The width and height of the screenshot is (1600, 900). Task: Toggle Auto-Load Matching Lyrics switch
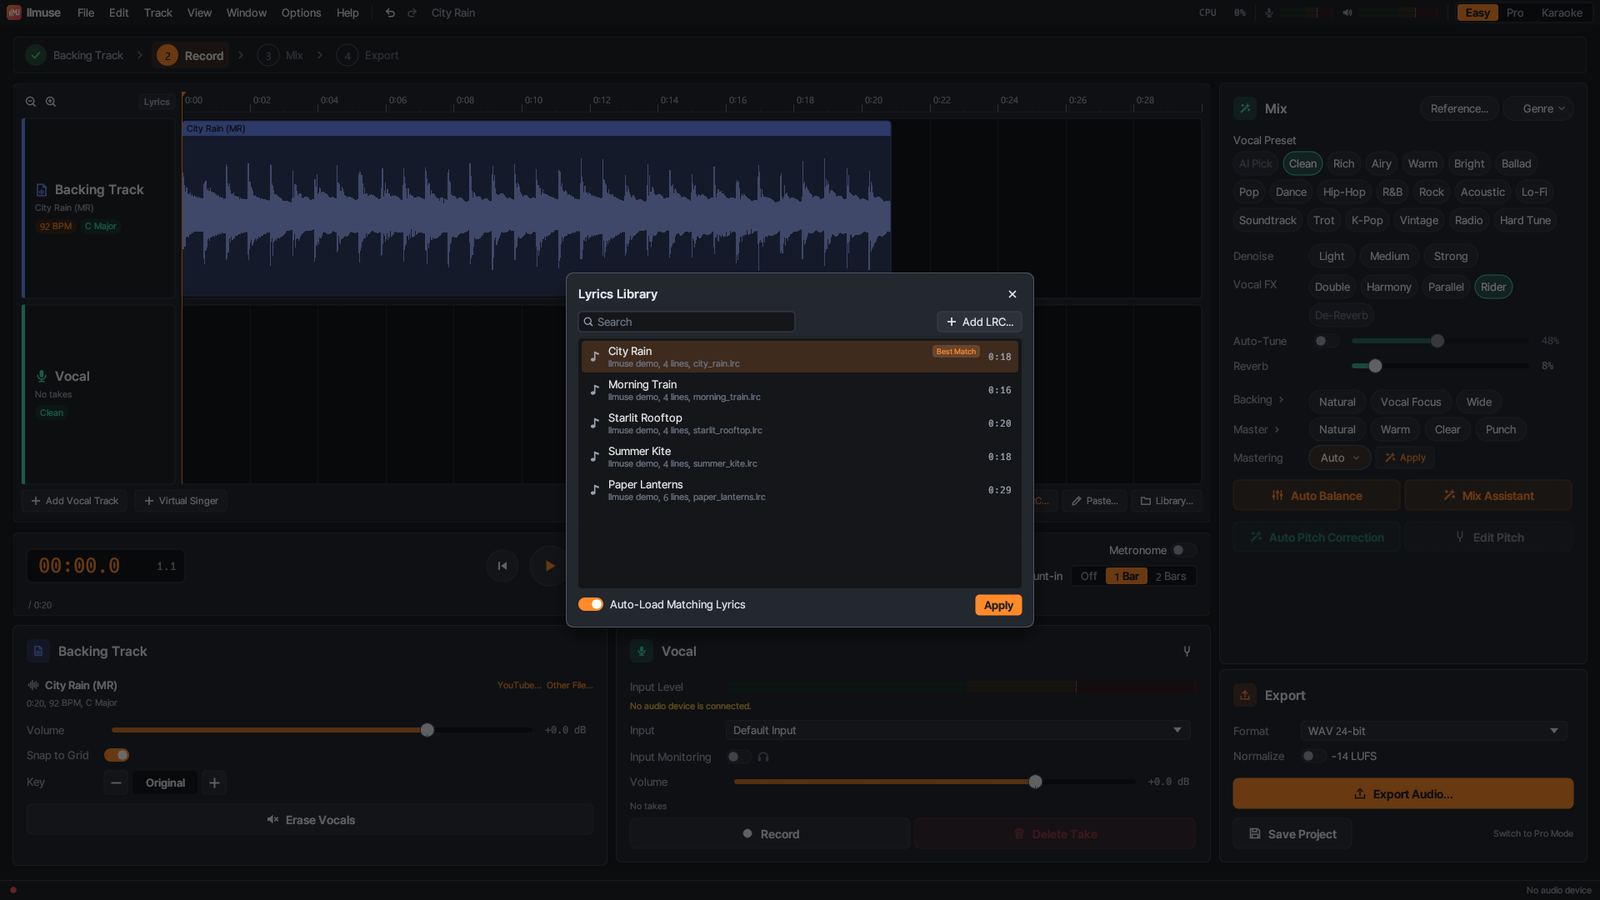coord(591,604)
